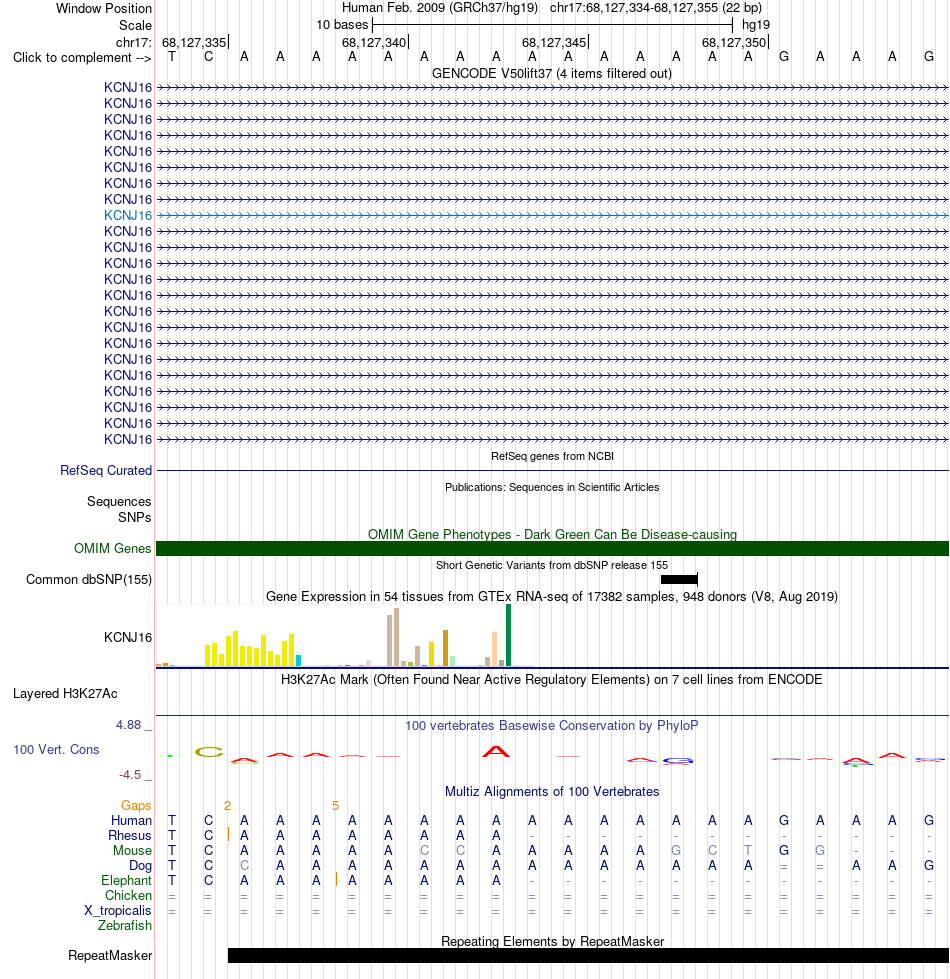Image resolution: width=950 pixels, height=979 pixels.
Task: Click the '10 bases' scale label
Action: pos(342,25)
